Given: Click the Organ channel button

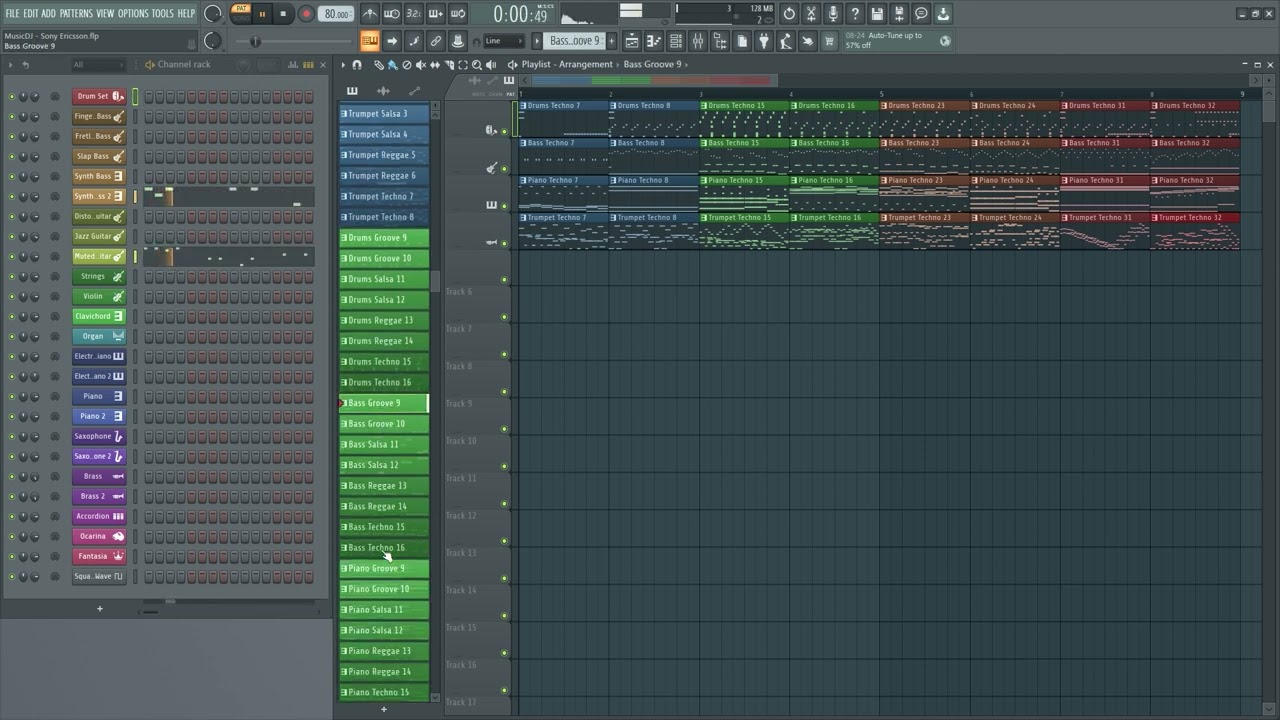Looking at the screenshot, I should click(99, 336).
